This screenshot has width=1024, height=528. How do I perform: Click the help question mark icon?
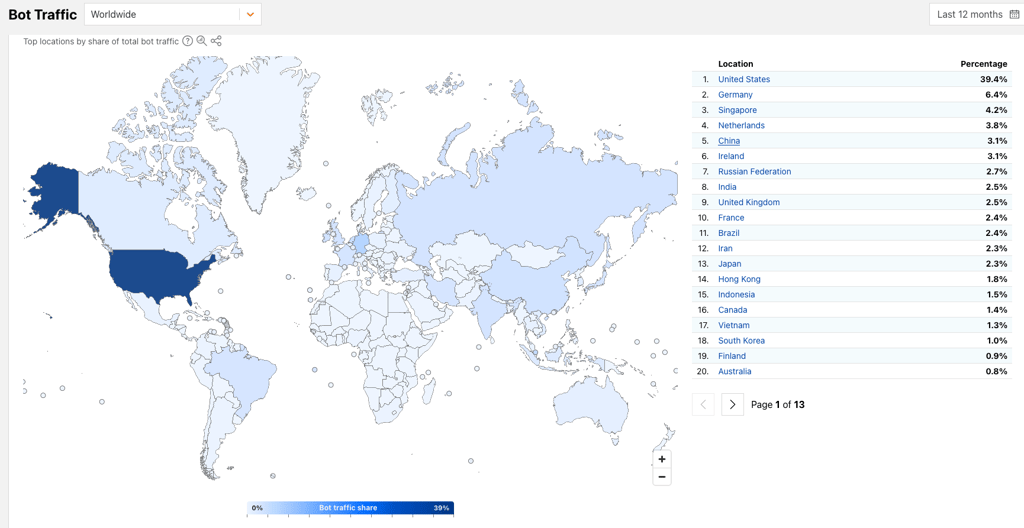coord(187,41)
